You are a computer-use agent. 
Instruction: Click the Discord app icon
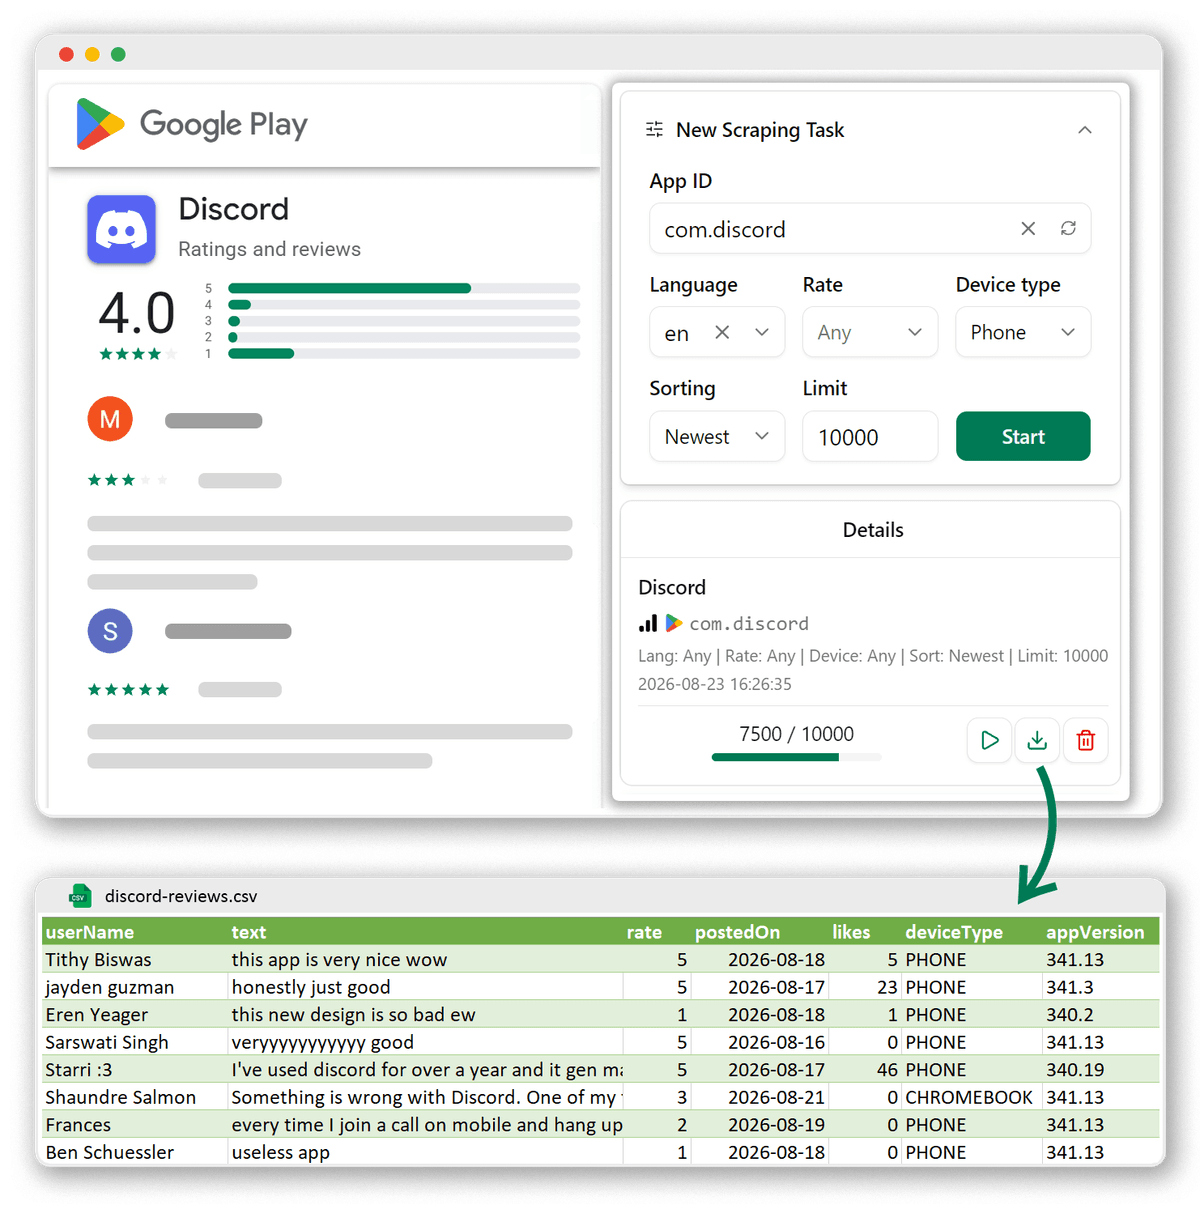point(121,229)
